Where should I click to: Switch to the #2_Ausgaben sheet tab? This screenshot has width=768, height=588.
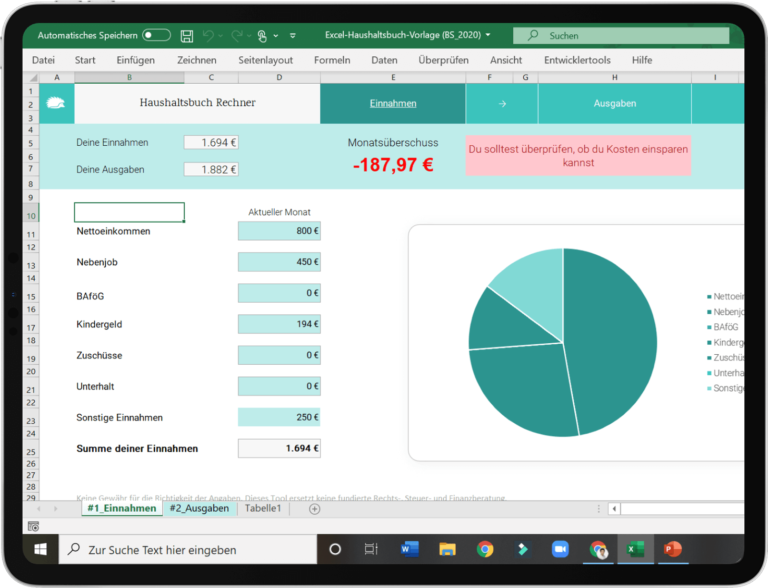(199, 509)
